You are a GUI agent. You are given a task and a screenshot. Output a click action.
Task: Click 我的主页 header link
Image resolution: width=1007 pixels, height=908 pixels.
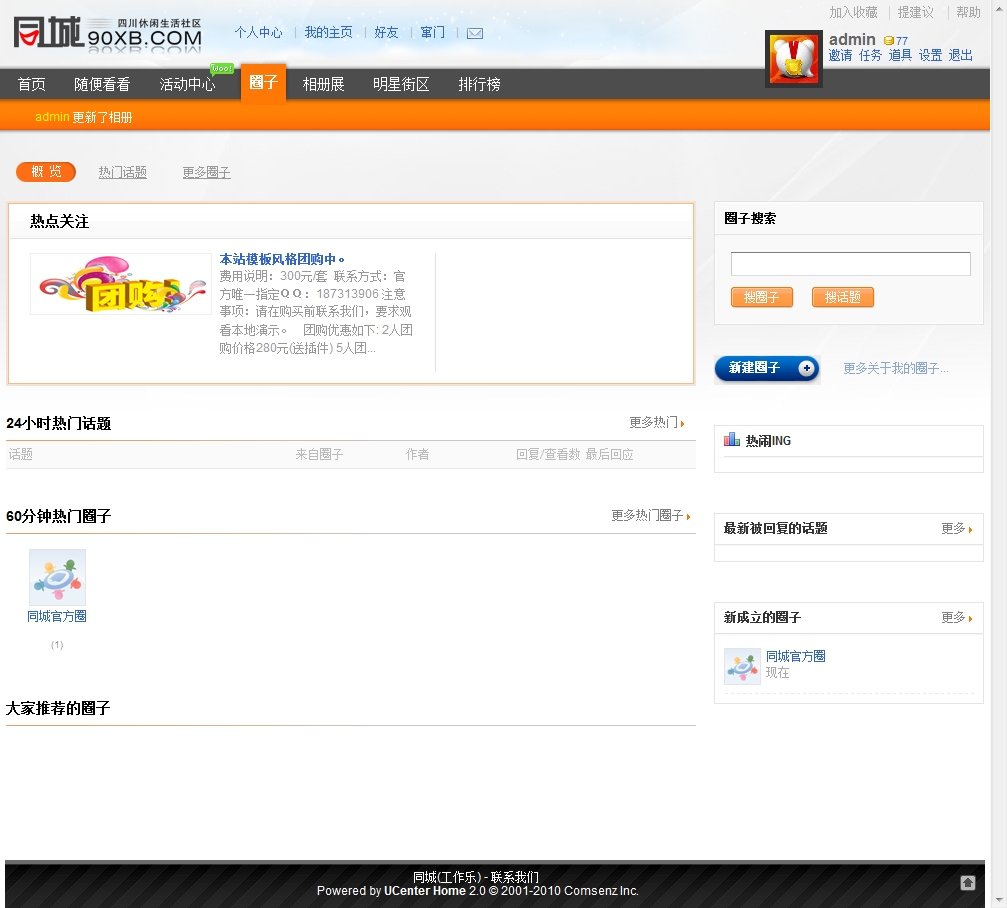tap(328, 32)
